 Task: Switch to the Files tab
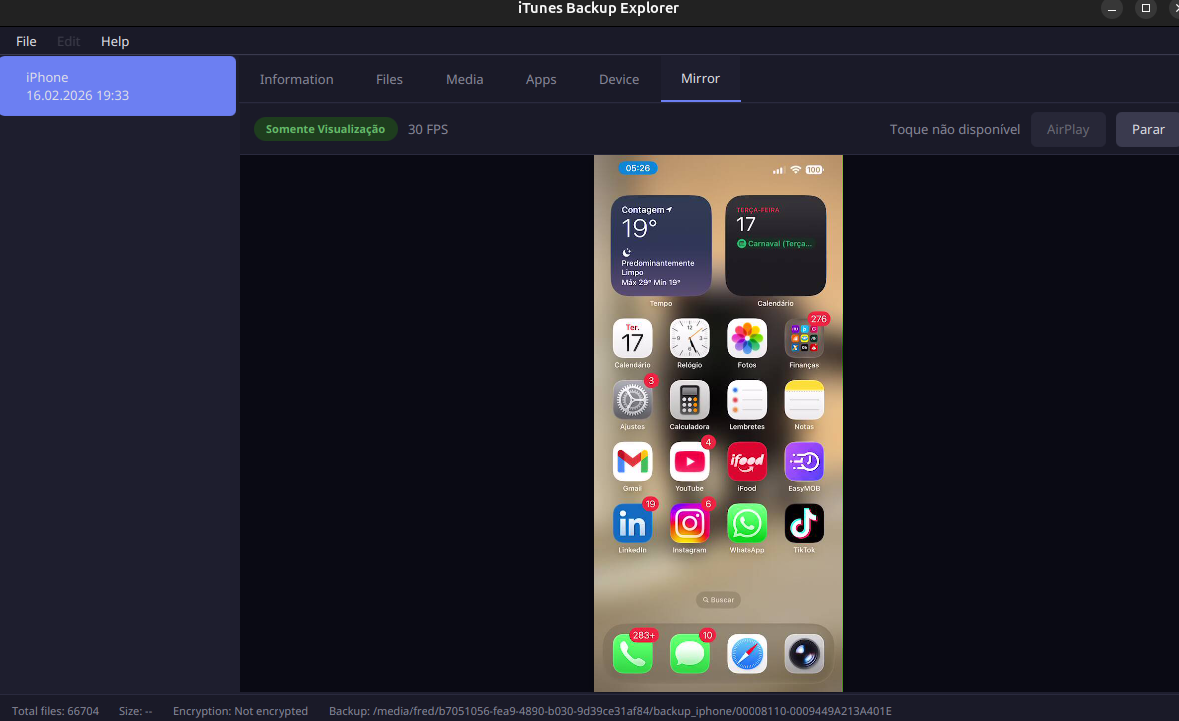[x=389, y=79]
